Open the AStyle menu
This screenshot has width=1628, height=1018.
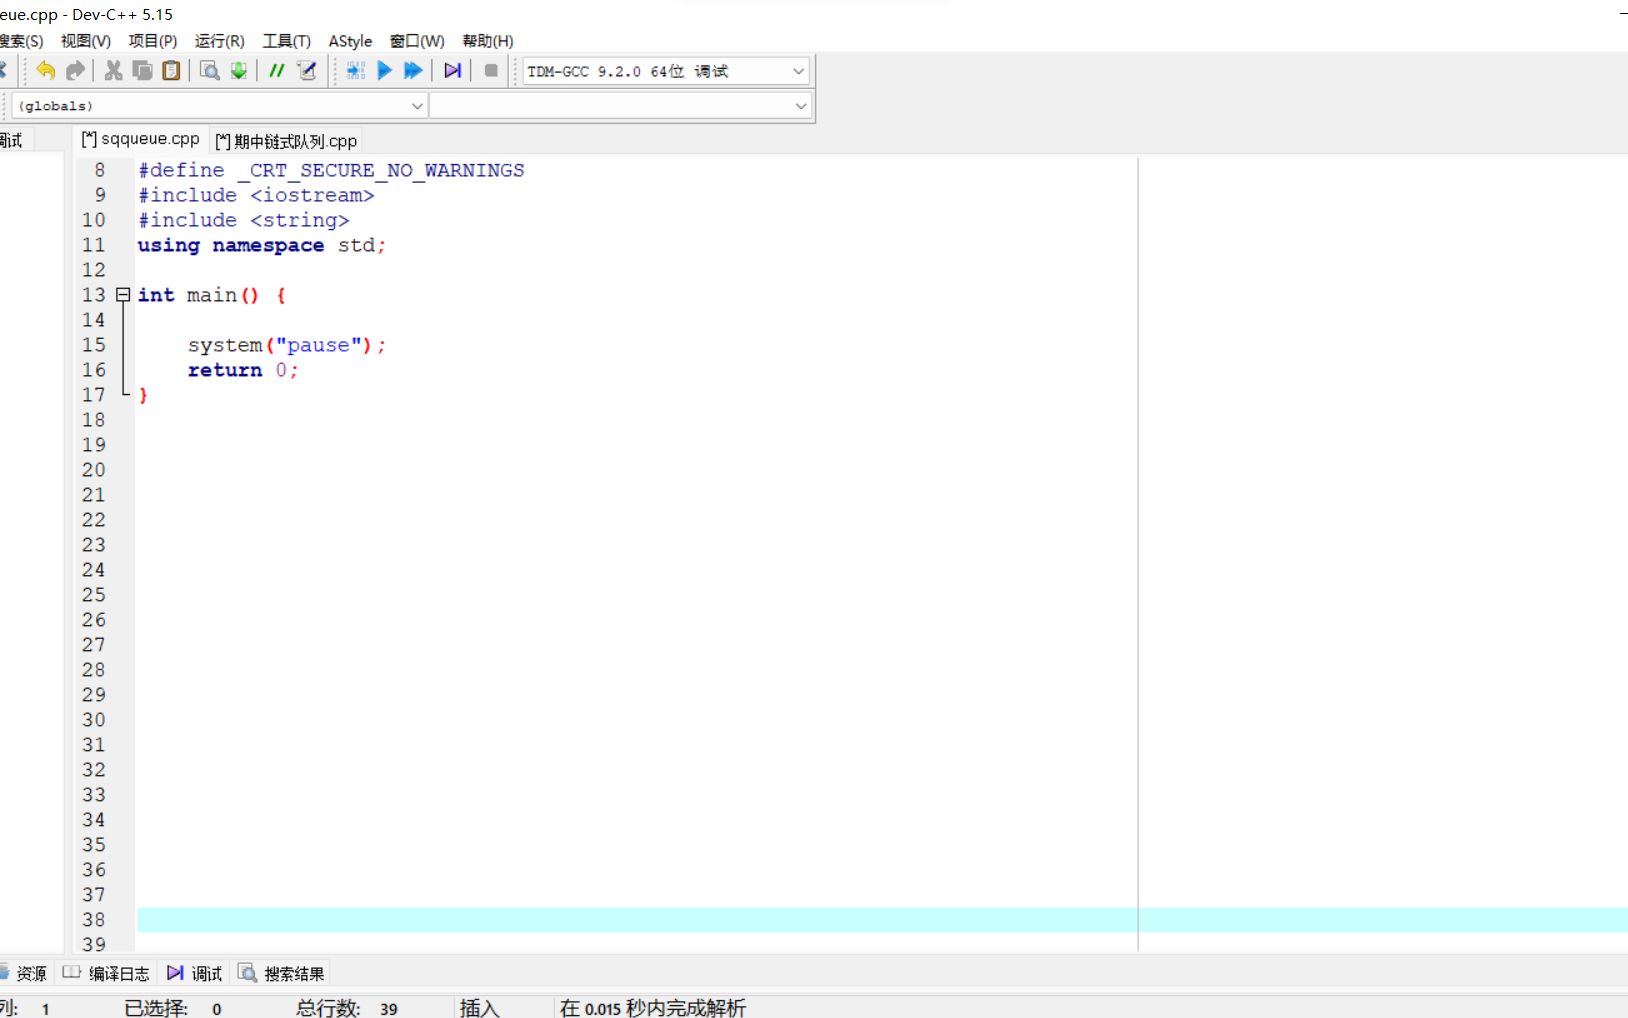click(350, 41)
